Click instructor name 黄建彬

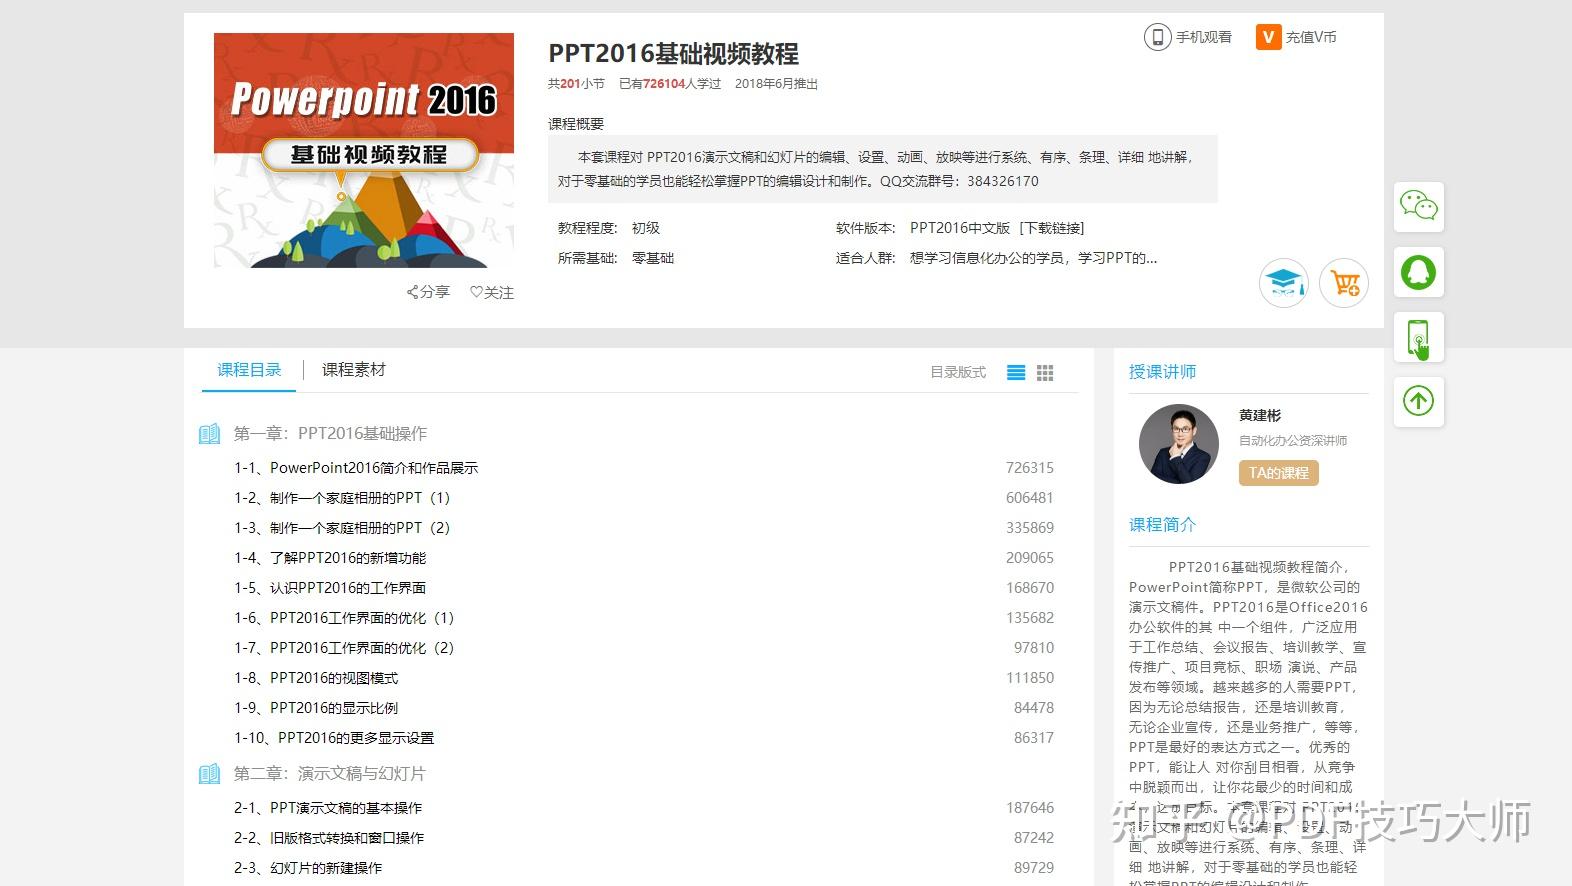pyautogui.click(x=1259, y=415)
